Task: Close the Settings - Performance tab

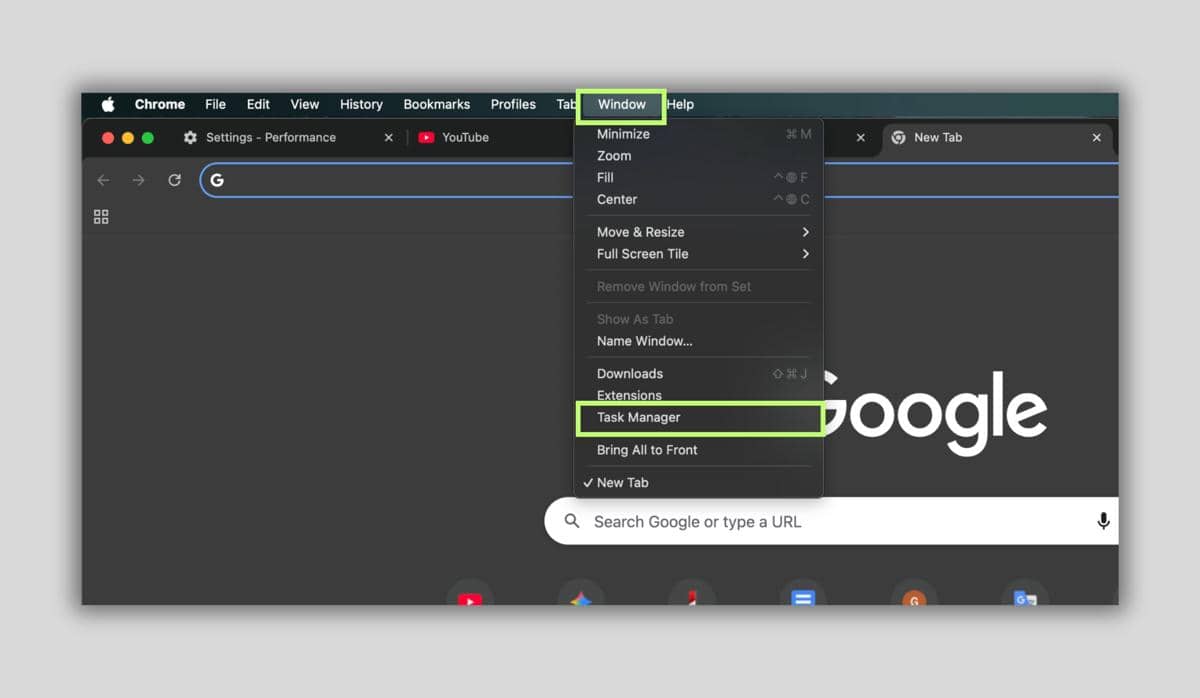Action: point(389,138)
